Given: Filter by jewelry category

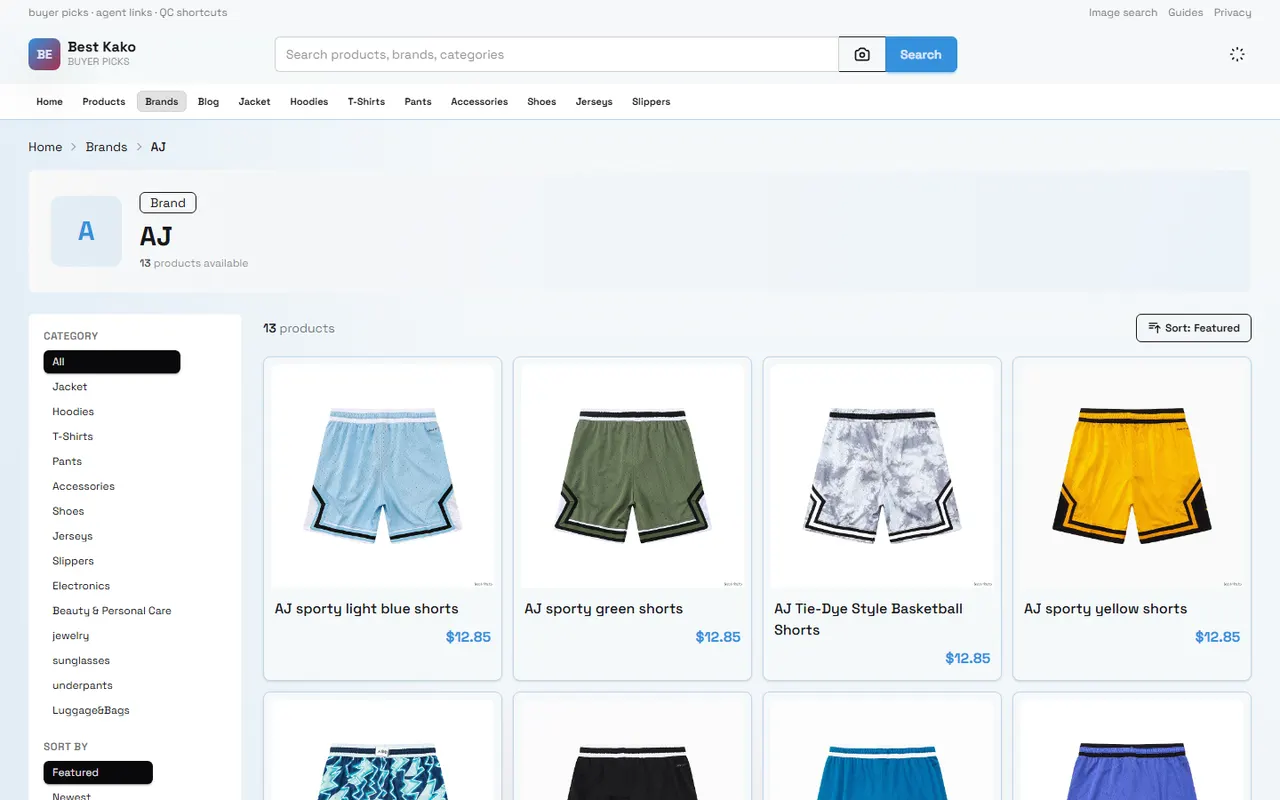Looking at the screenshot, I should [x=71, y=636].
